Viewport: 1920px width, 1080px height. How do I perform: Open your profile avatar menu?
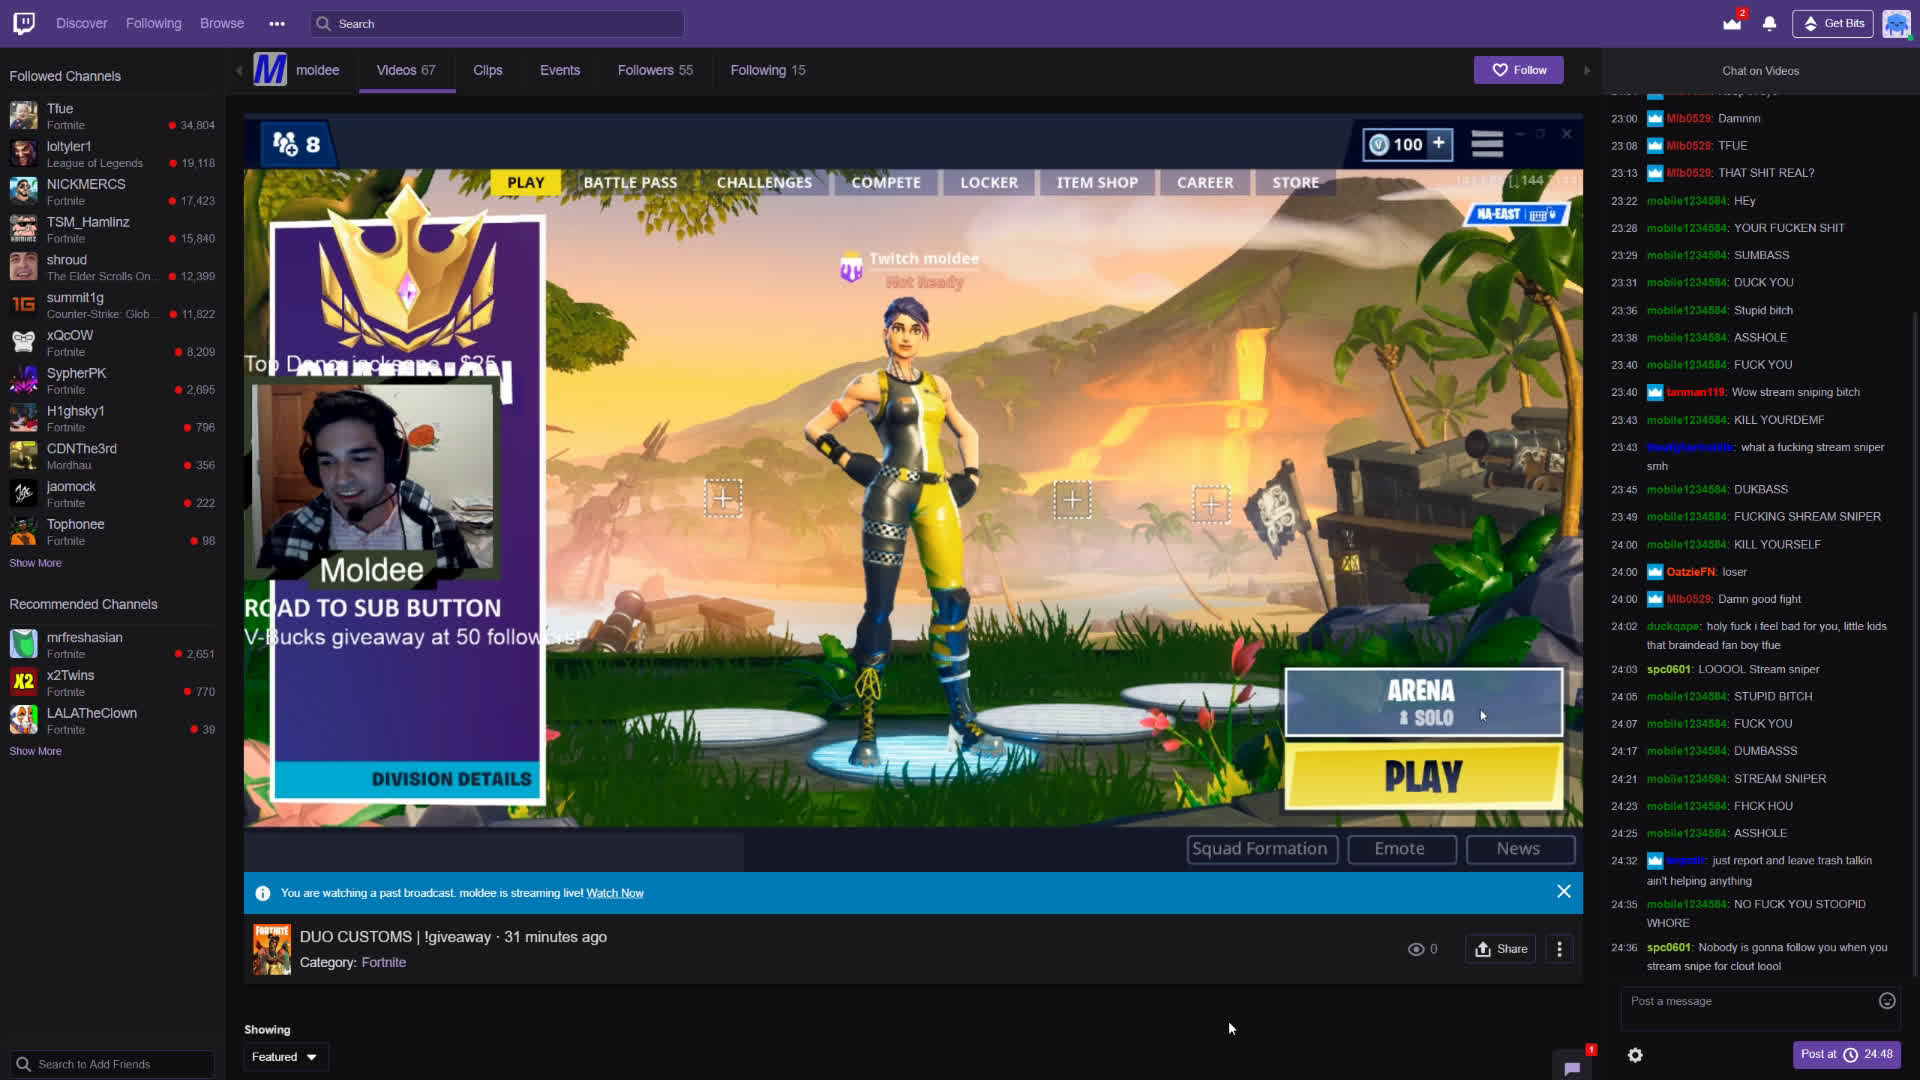point(1896,22)
